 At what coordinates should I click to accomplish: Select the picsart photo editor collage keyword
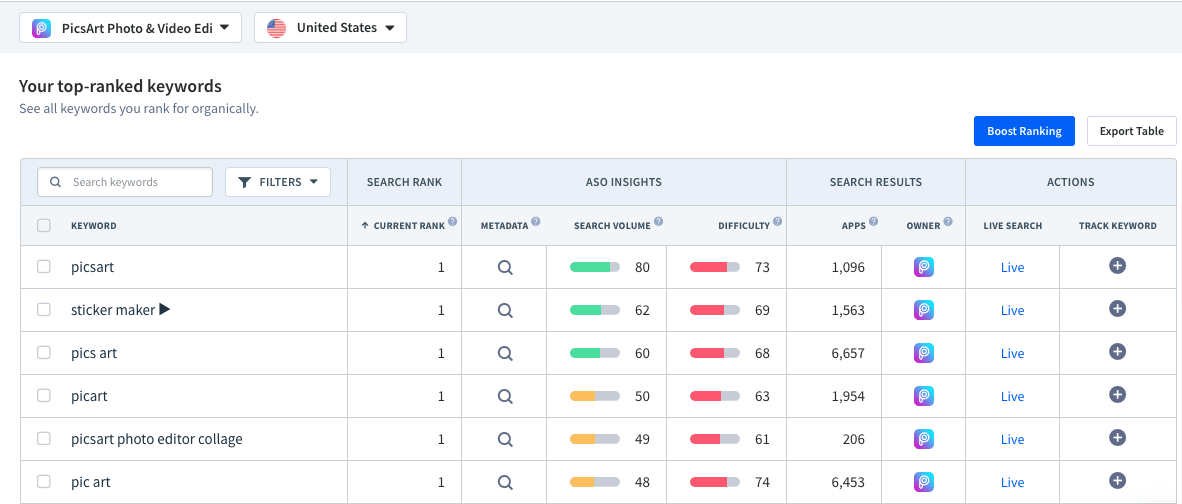coord(157,438)
